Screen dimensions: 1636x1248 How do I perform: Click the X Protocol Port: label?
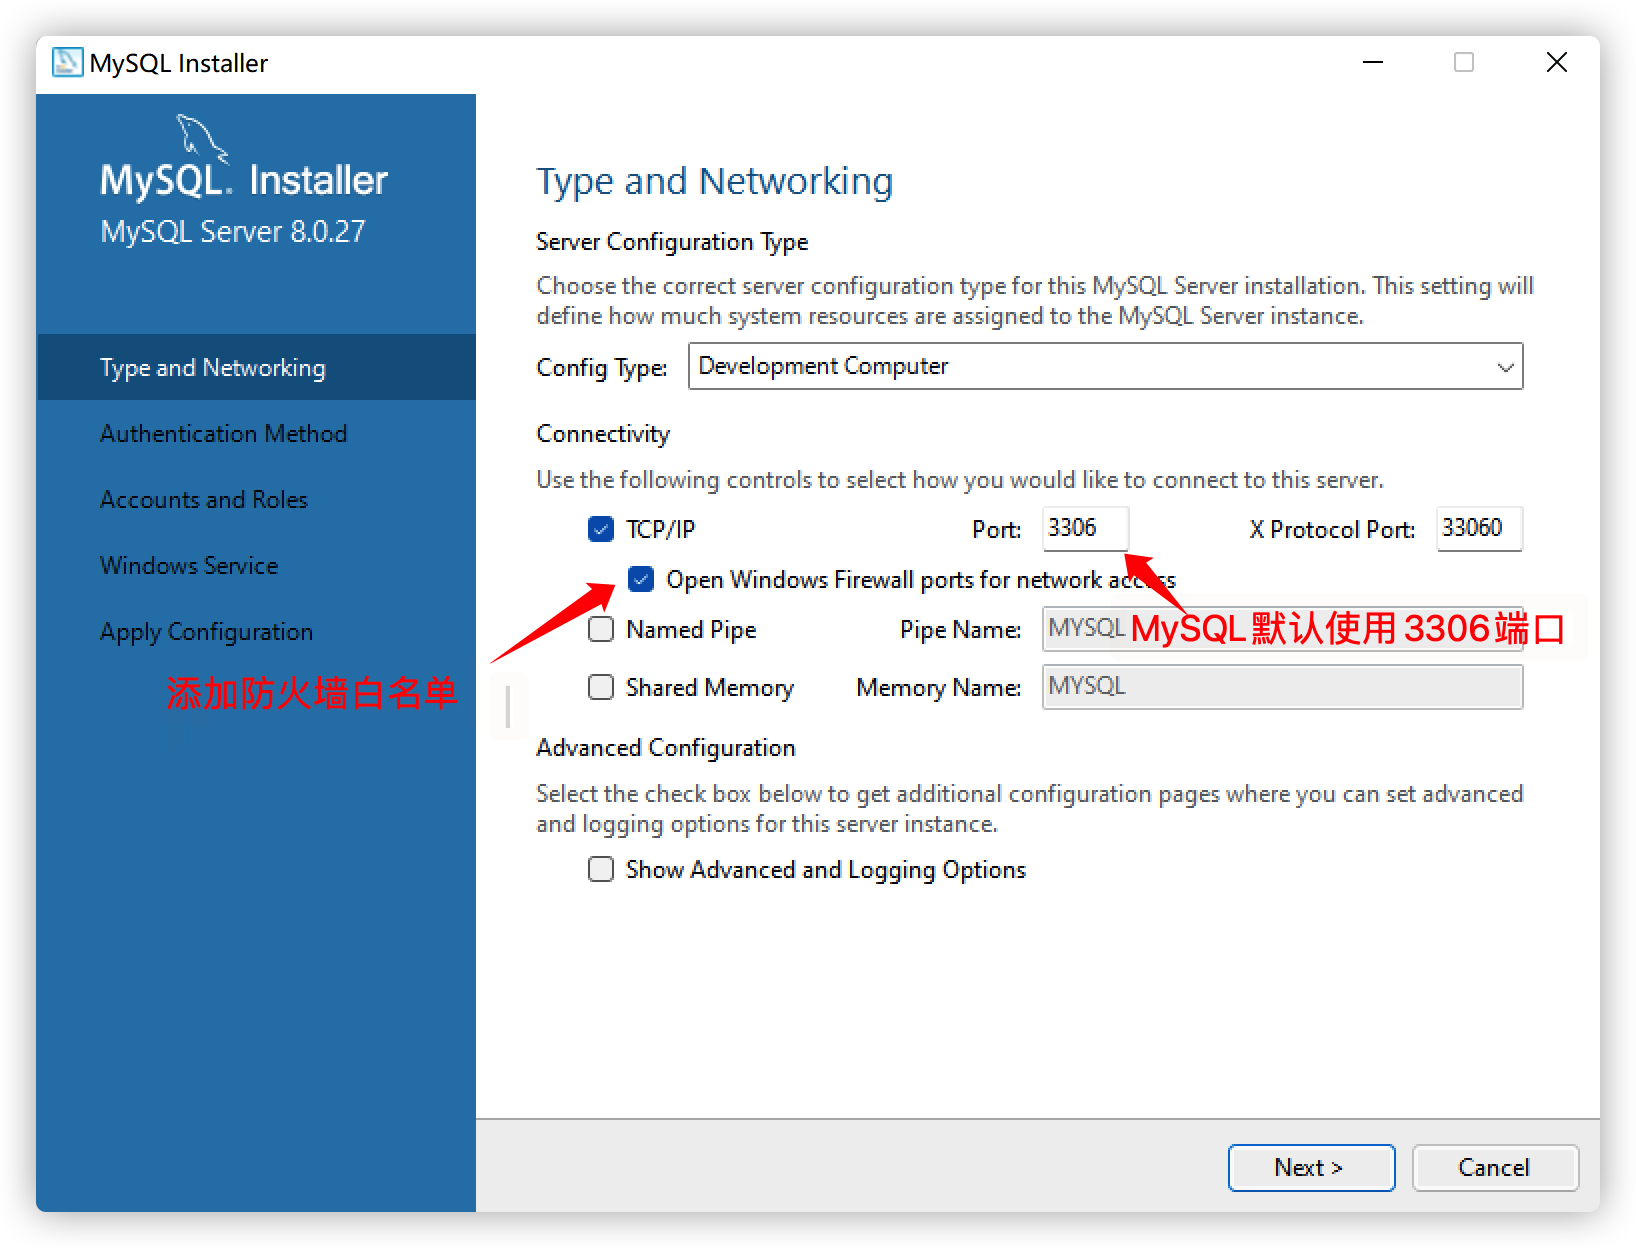pyautogui.click(x=1332, y=529)
